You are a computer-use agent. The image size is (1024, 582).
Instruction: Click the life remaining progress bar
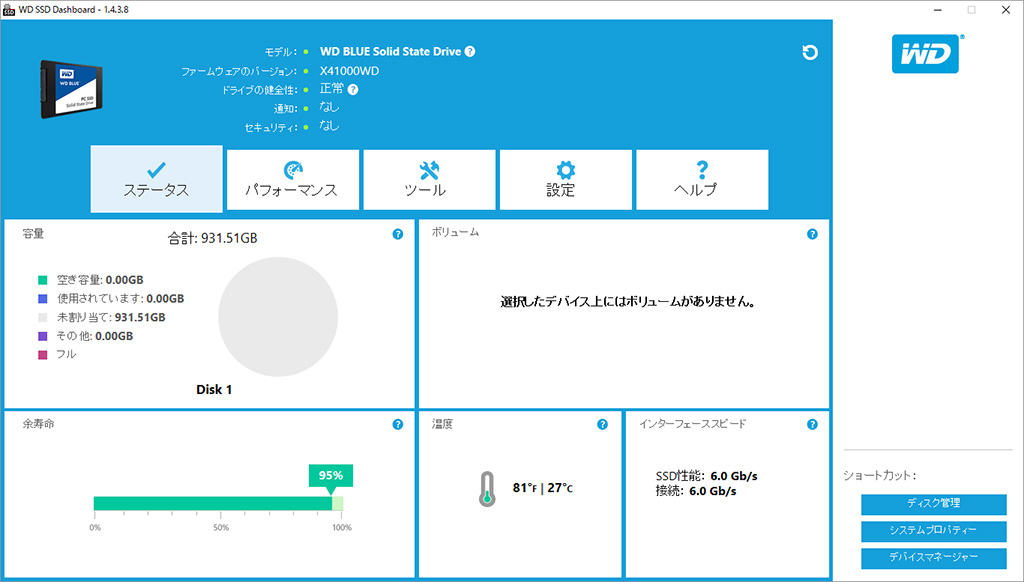coord(218,503)
